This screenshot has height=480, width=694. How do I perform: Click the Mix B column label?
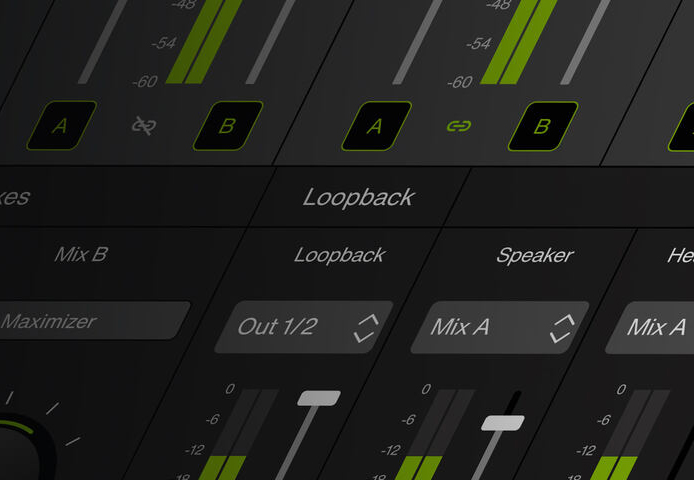tap(81, 255)
